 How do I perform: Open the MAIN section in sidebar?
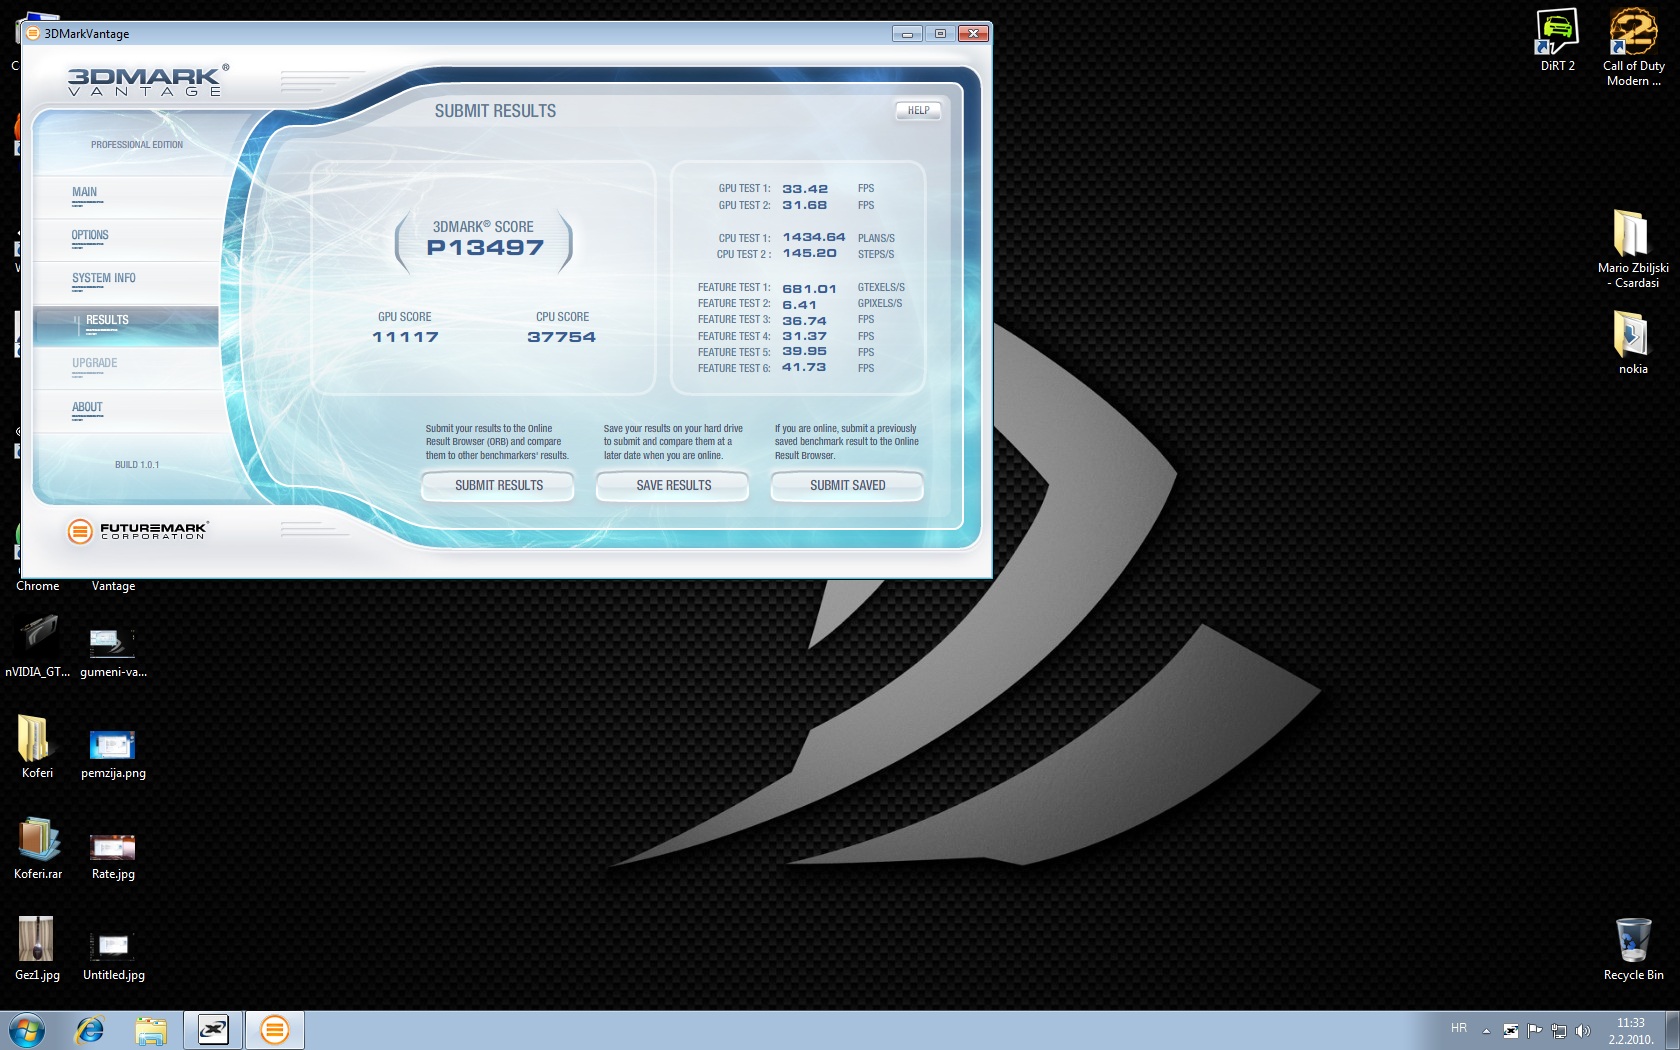(x=126, y=197)
